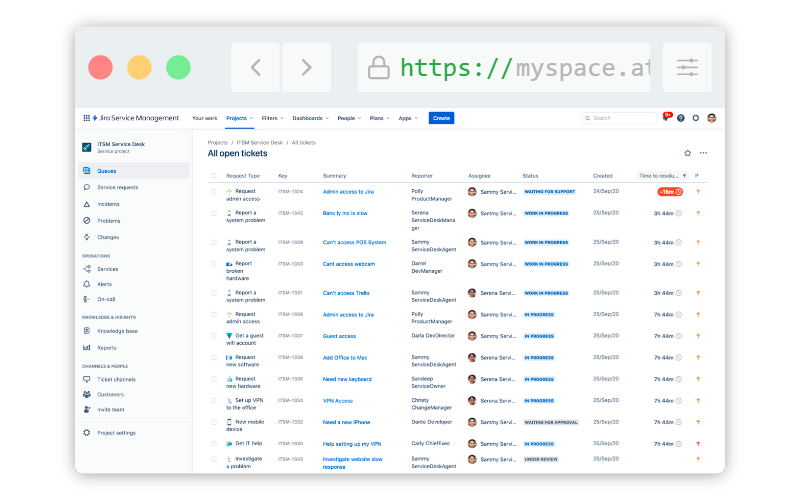800x500 pixels.
Task: Check the box for Guest access ticket
Action: [214, 336]
